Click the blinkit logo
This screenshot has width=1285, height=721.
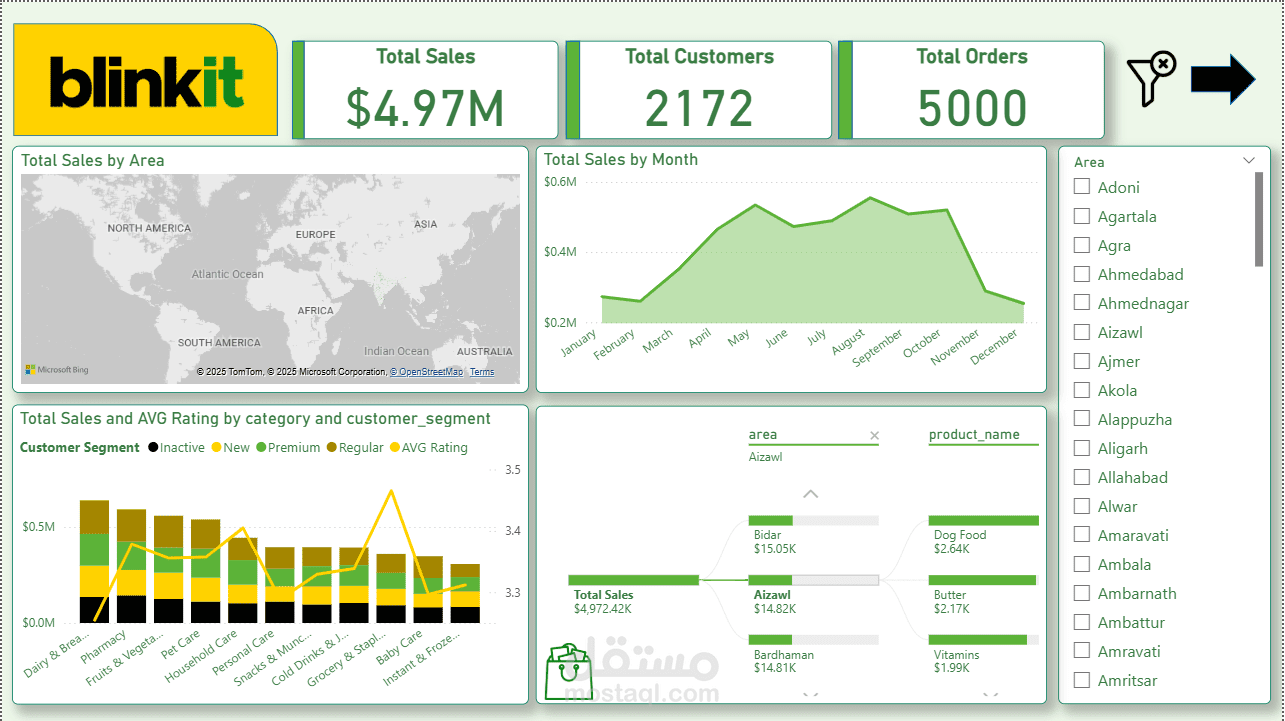click(146, 80)
